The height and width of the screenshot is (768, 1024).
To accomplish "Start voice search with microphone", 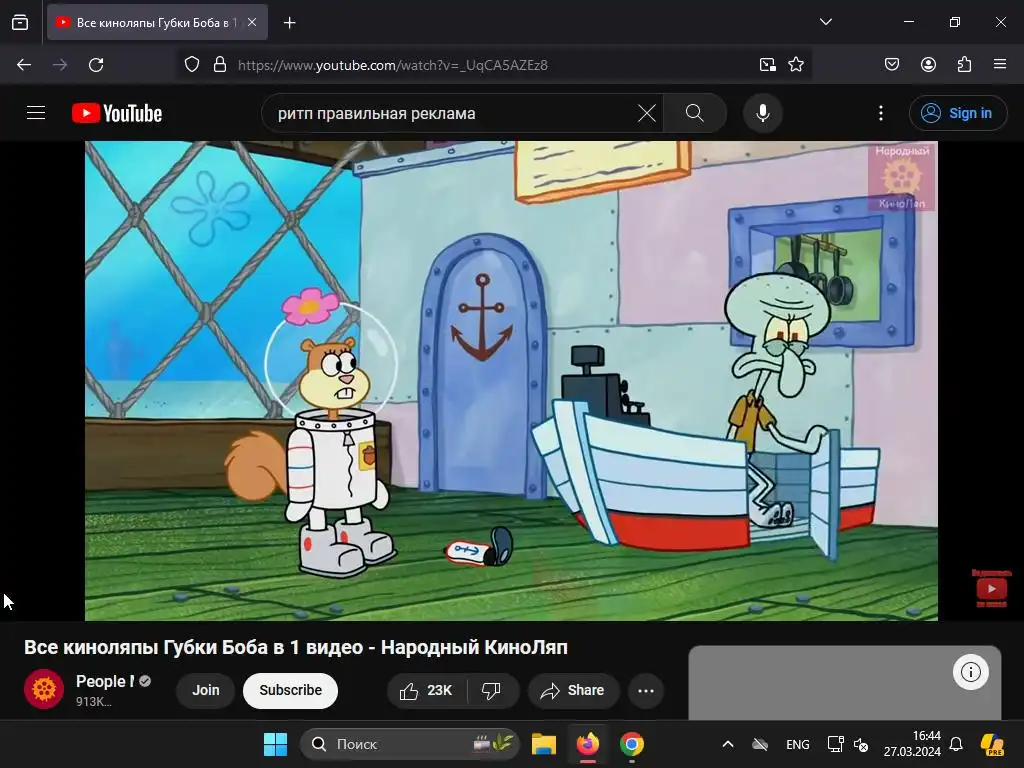I will [x=763, y=113].
